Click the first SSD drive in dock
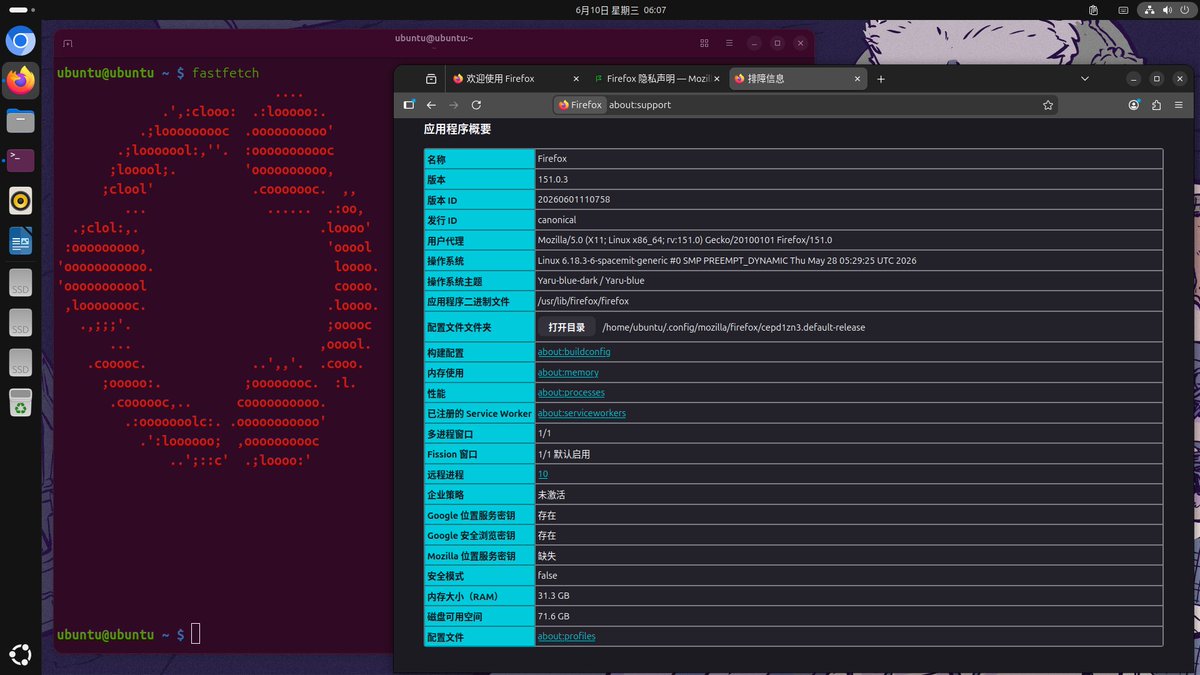This screenshot has height=675, width=1200. [21, 283]
